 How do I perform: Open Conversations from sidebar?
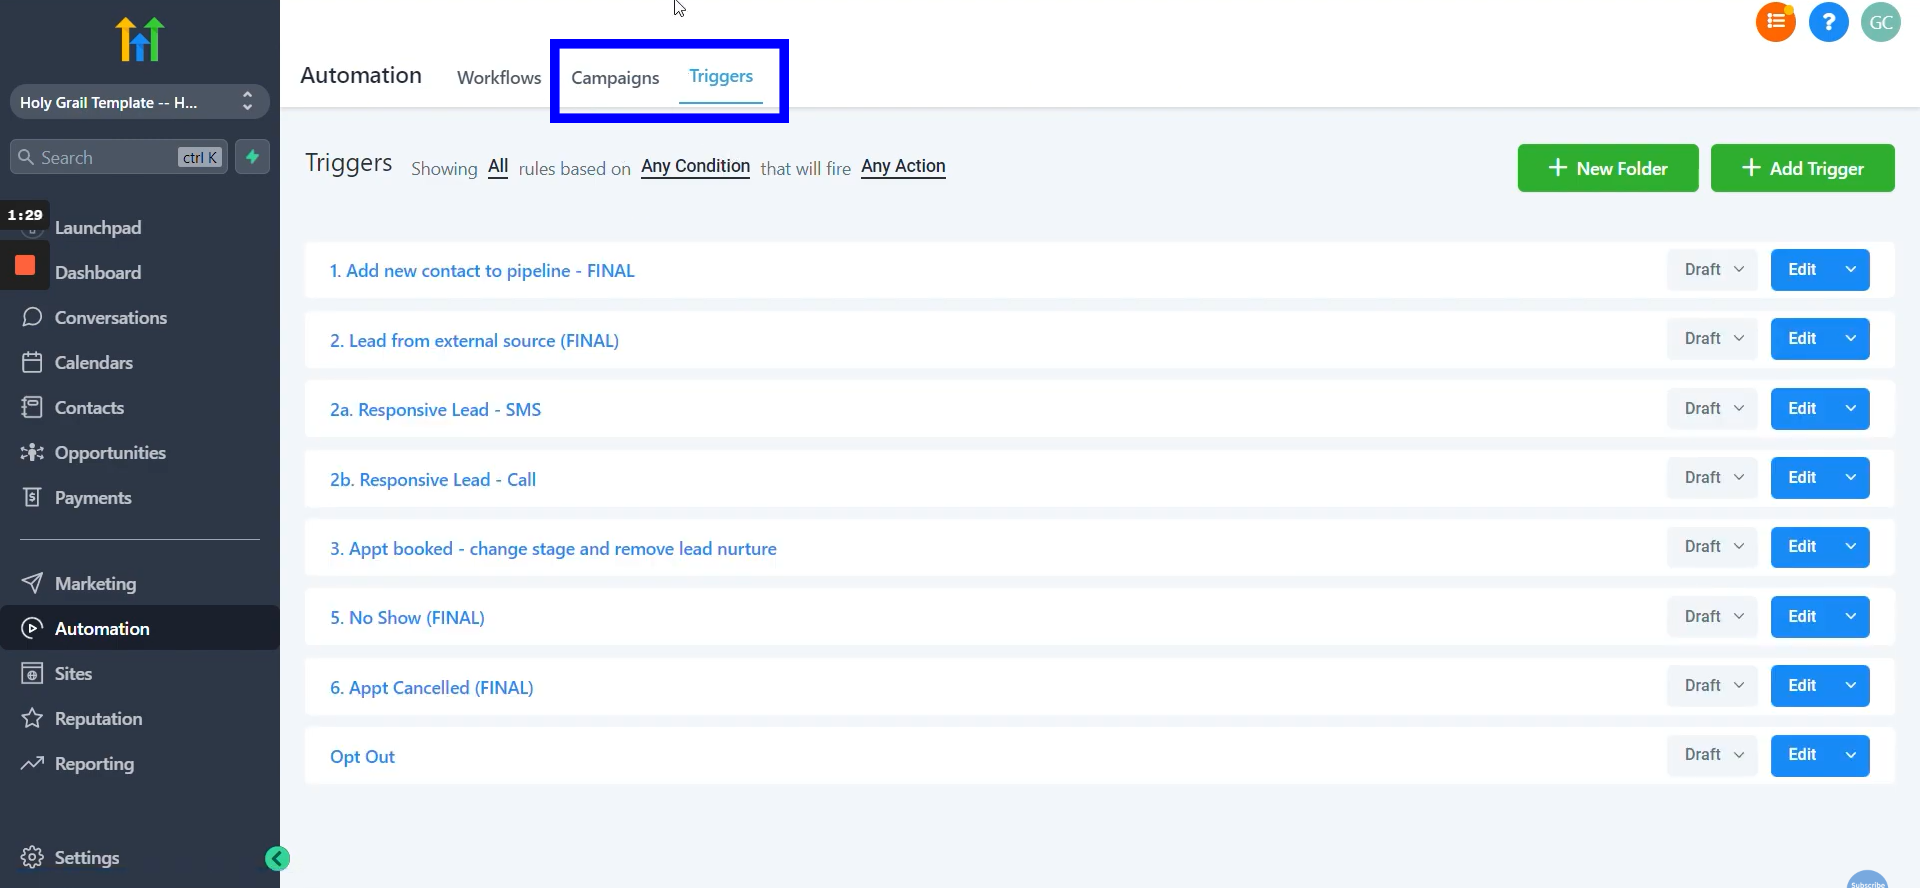(x=110, y=318)
